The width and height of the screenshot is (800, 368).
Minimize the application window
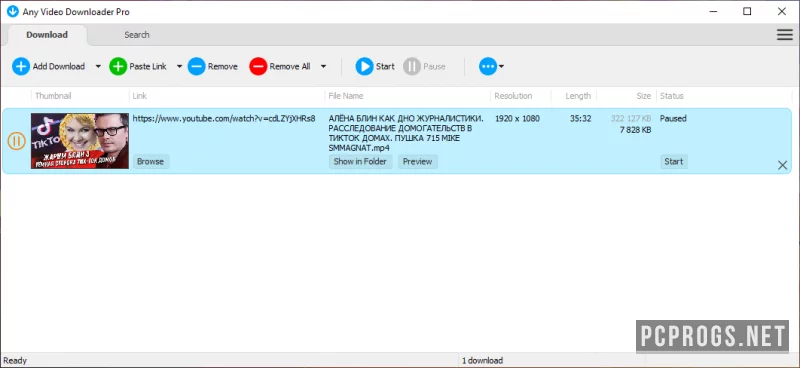713,11
